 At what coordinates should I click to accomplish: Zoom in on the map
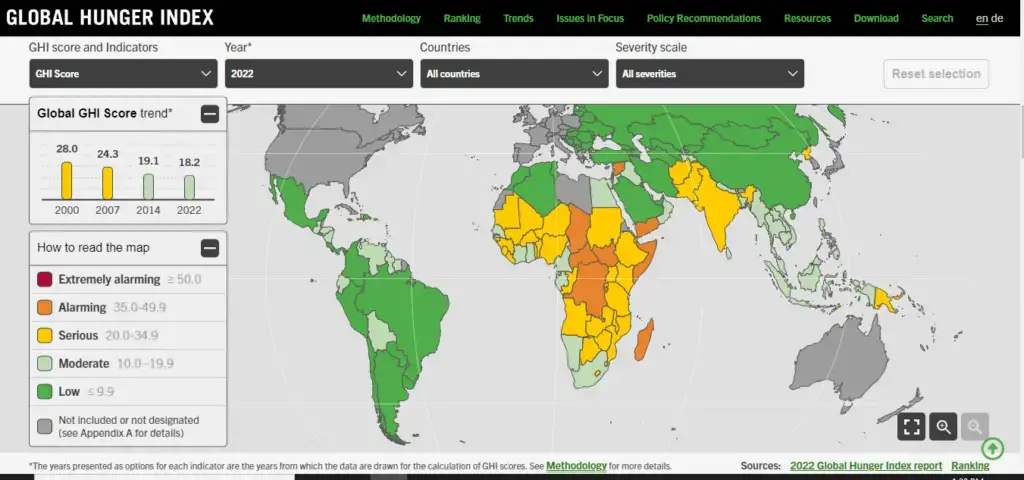pyautogui.click(x=943, y=427)
